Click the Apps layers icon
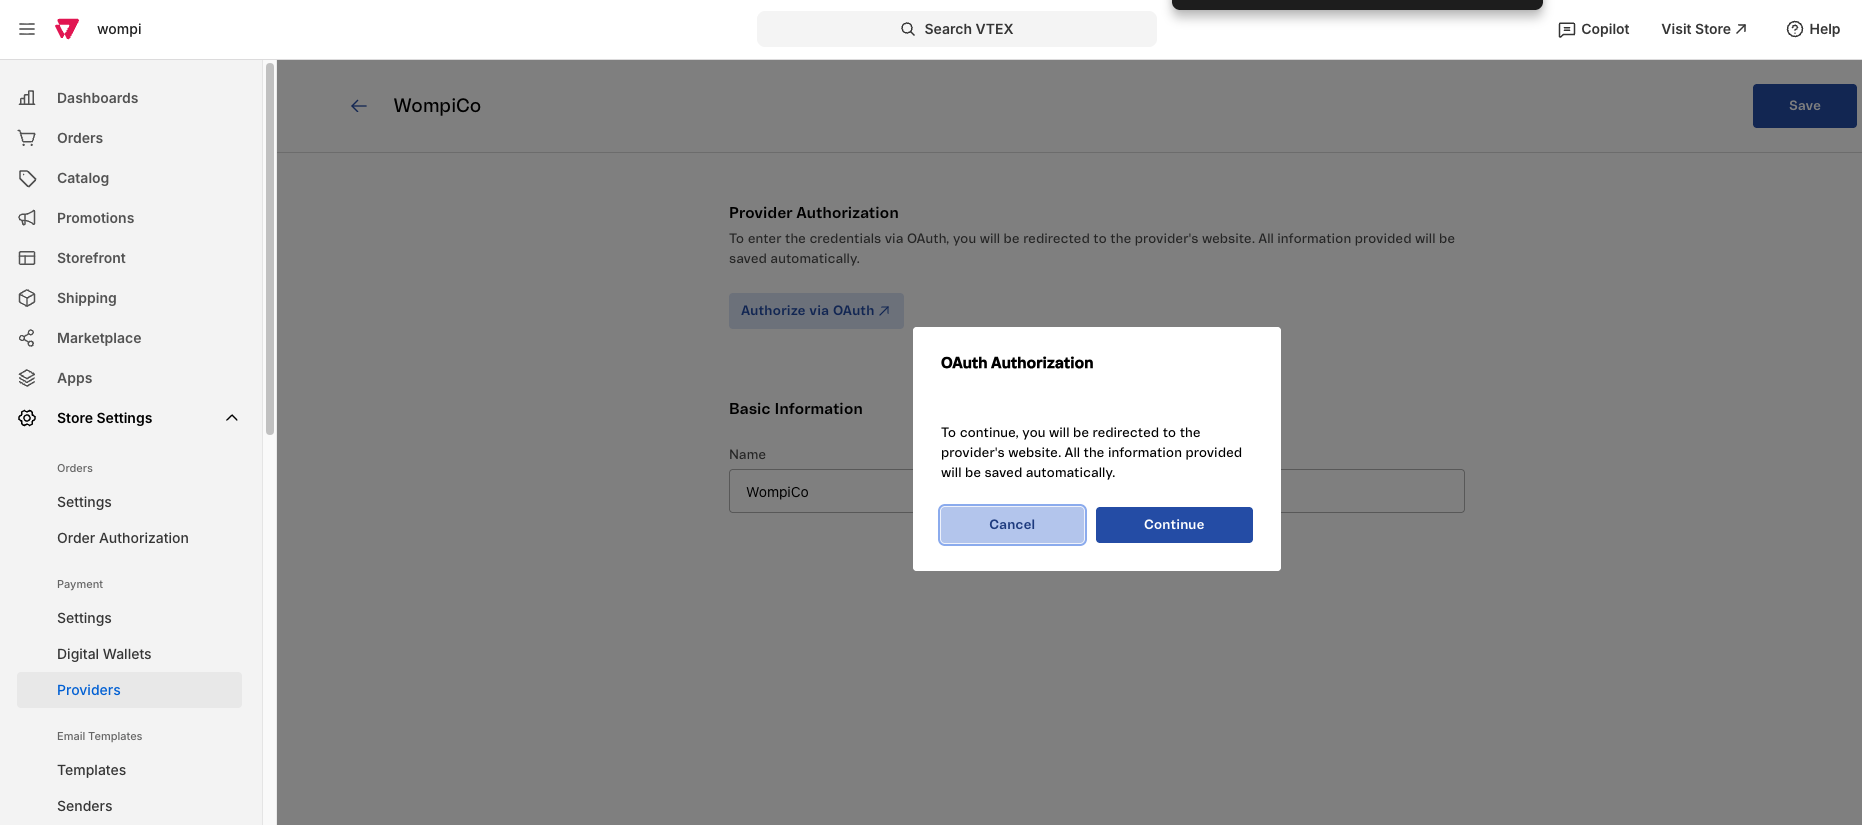 [x=27, y=378]
